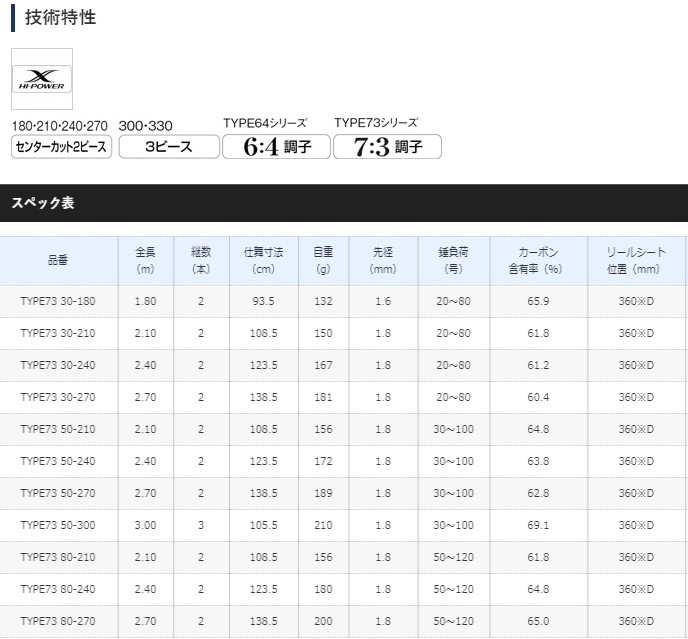
Task: Select the 6:4 調子 badge
Action: point(276,147)
